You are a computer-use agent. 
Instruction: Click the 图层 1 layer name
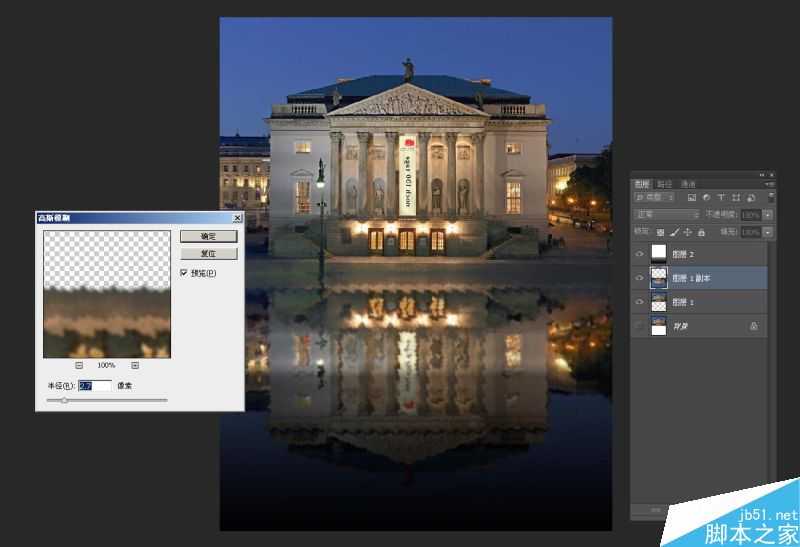[x=683, y=302]
